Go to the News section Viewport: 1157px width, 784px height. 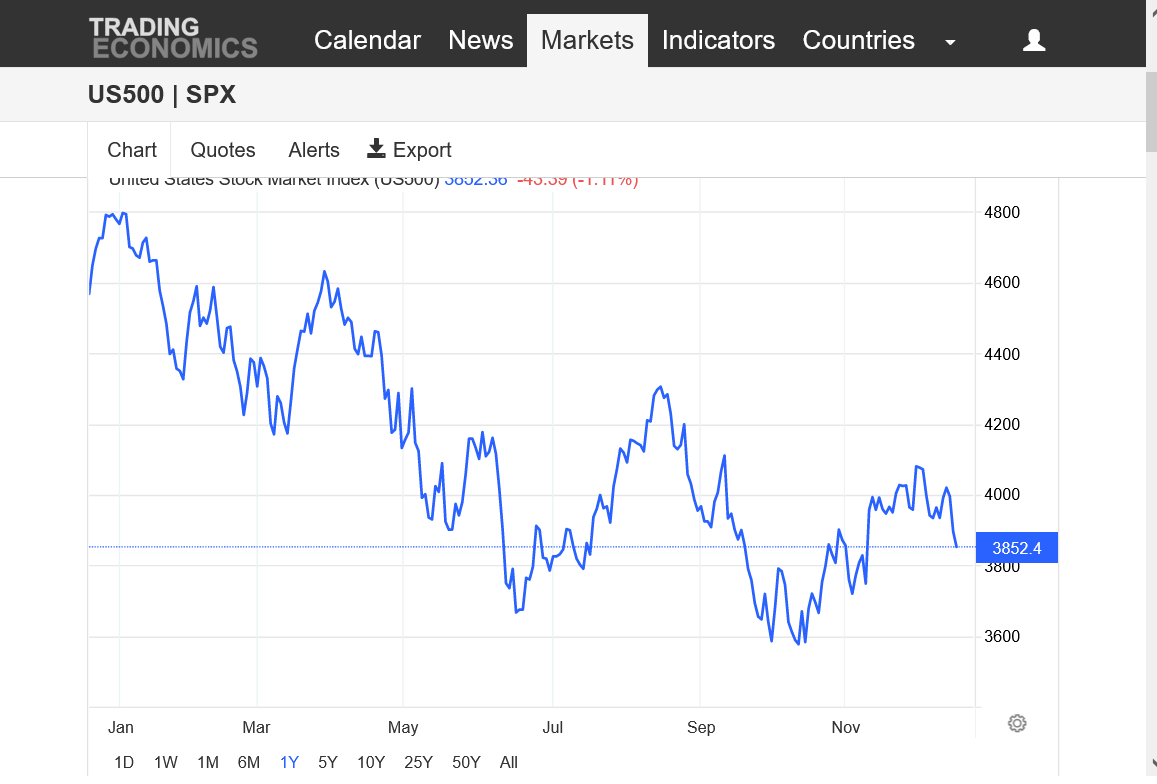[481, 40]
